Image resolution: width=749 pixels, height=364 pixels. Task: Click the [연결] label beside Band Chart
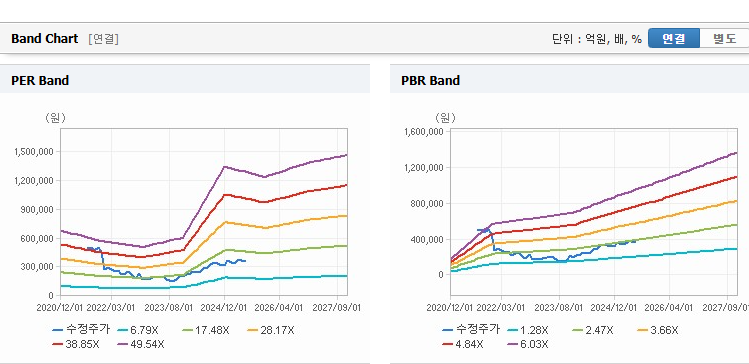pyautogui.click(x=104, y=39)
